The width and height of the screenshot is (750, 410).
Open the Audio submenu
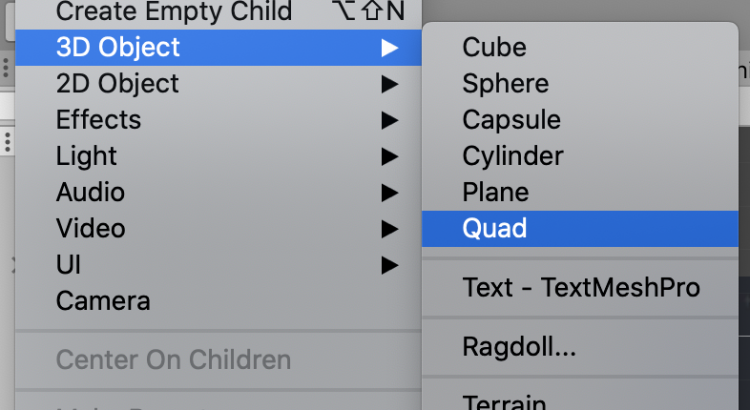91,192
